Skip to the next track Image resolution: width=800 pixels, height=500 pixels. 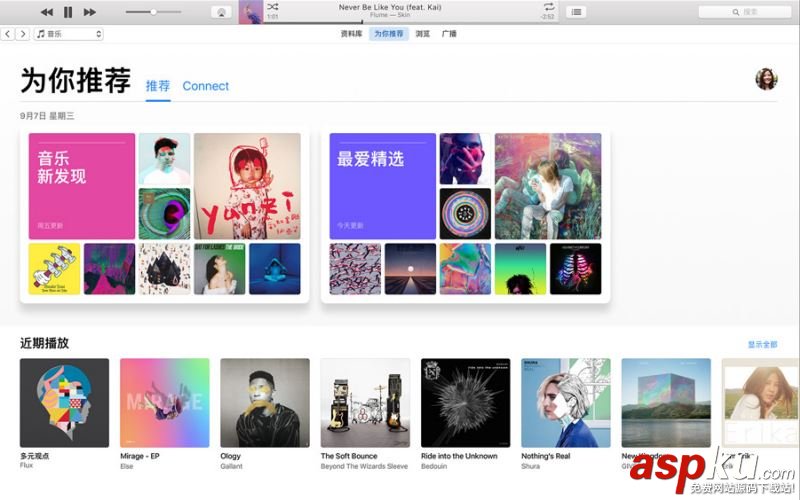pyautogui.click(x=90, y=12)
